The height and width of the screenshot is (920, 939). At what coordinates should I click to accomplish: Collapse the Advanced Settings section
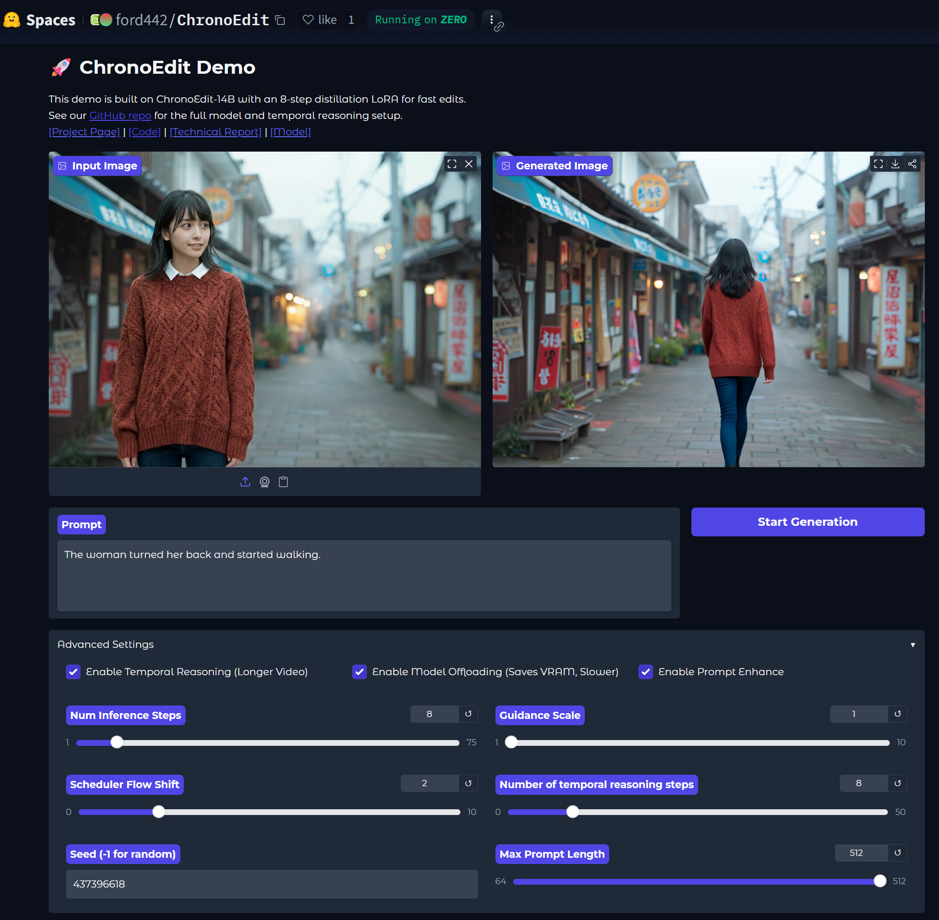pyautogui.click(x=913, y=645)
